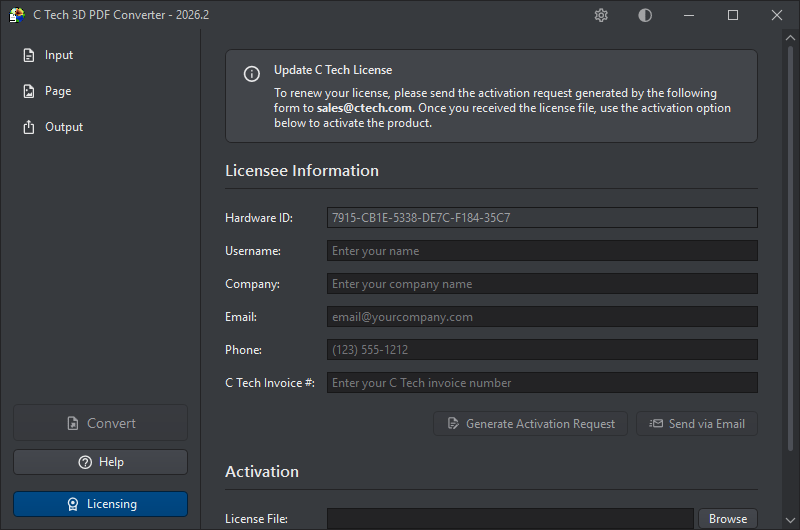
Task: Click the scrollbar down arrow
Action: click(790, 520)
